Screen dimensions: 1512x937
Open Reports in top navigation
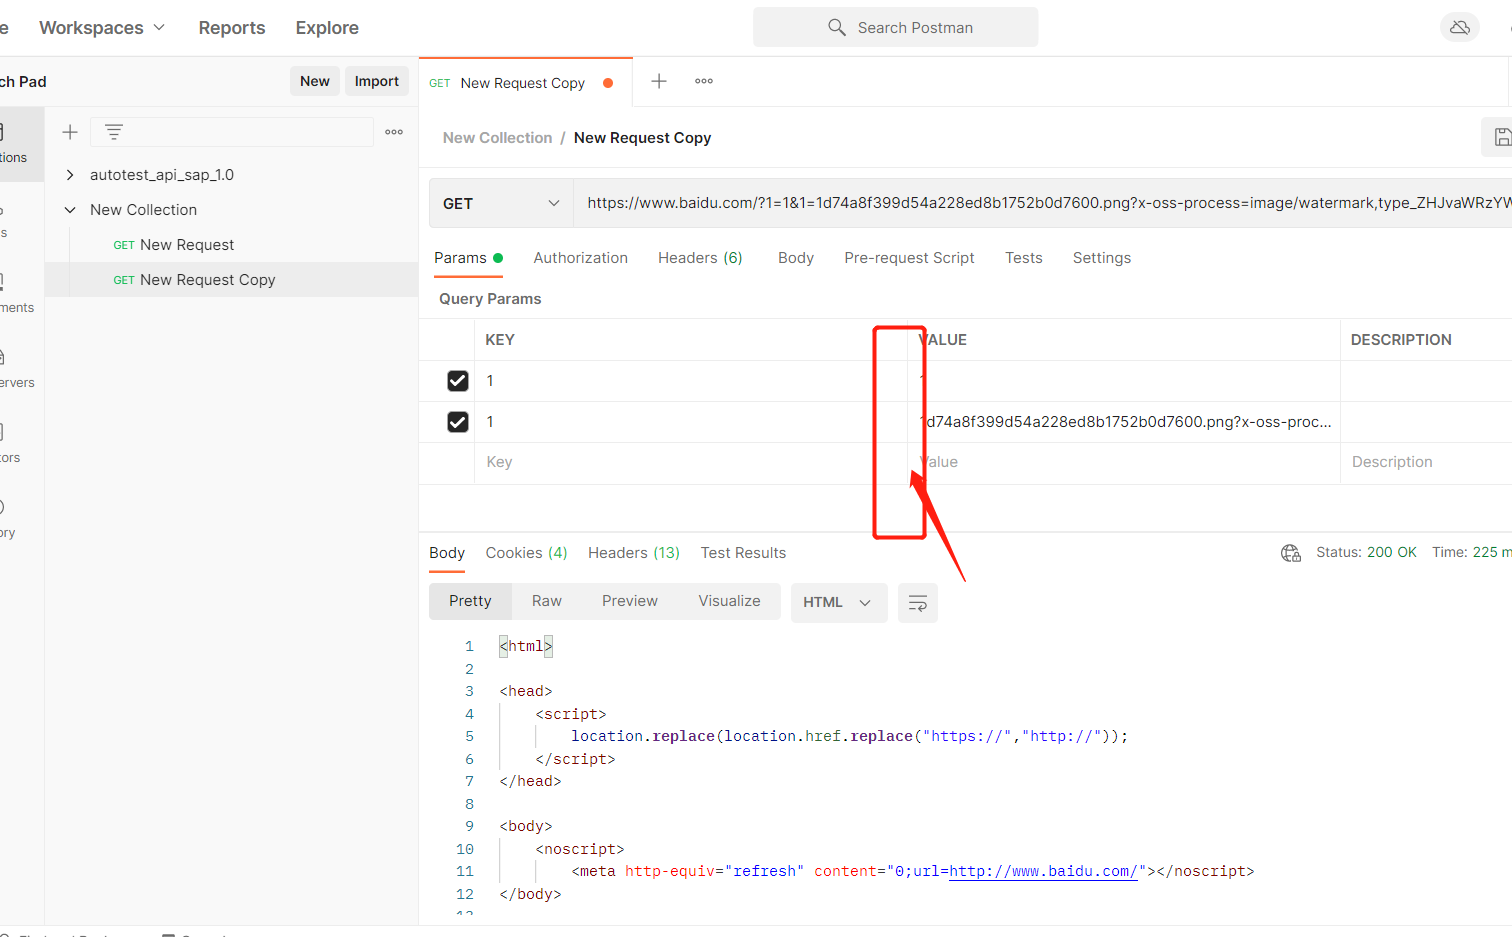coord(232,28)
